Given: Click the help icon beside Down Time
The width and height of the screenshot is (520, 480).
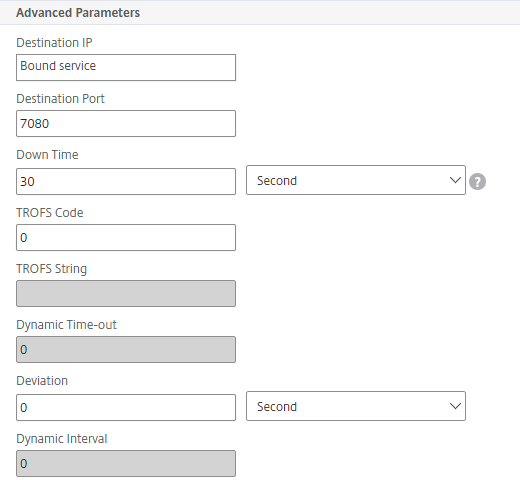Looking at the screenshot, I should 477,182.
